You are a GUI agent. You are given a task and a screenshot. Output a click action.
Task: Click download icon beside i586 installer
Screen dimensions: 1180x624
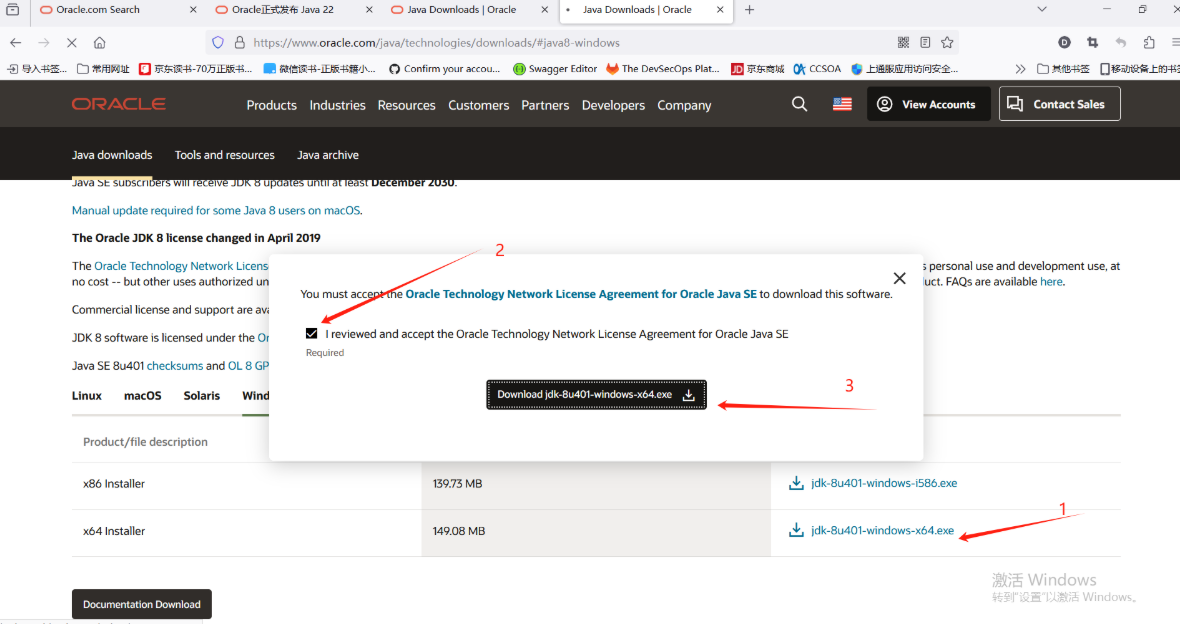point(796,483)
